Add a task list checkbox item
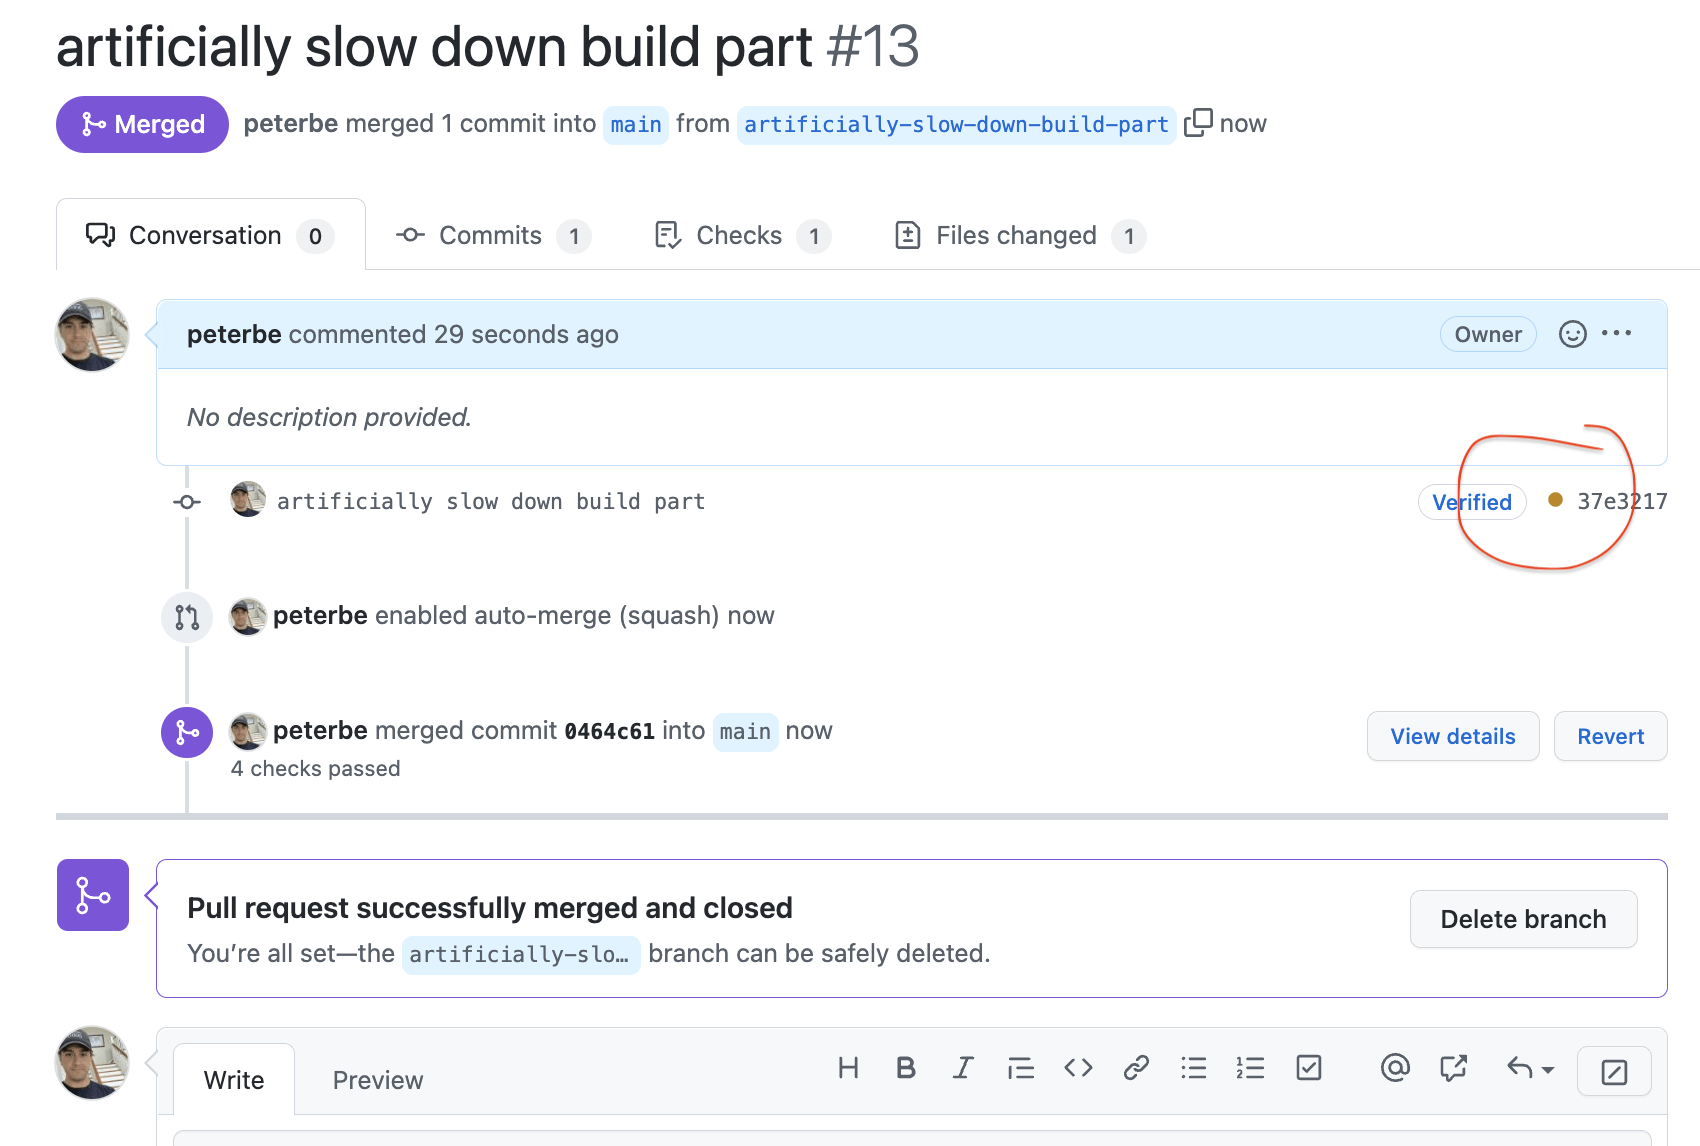Viewport: 1700px width, 1146px height. [x=1309, y=1068]
